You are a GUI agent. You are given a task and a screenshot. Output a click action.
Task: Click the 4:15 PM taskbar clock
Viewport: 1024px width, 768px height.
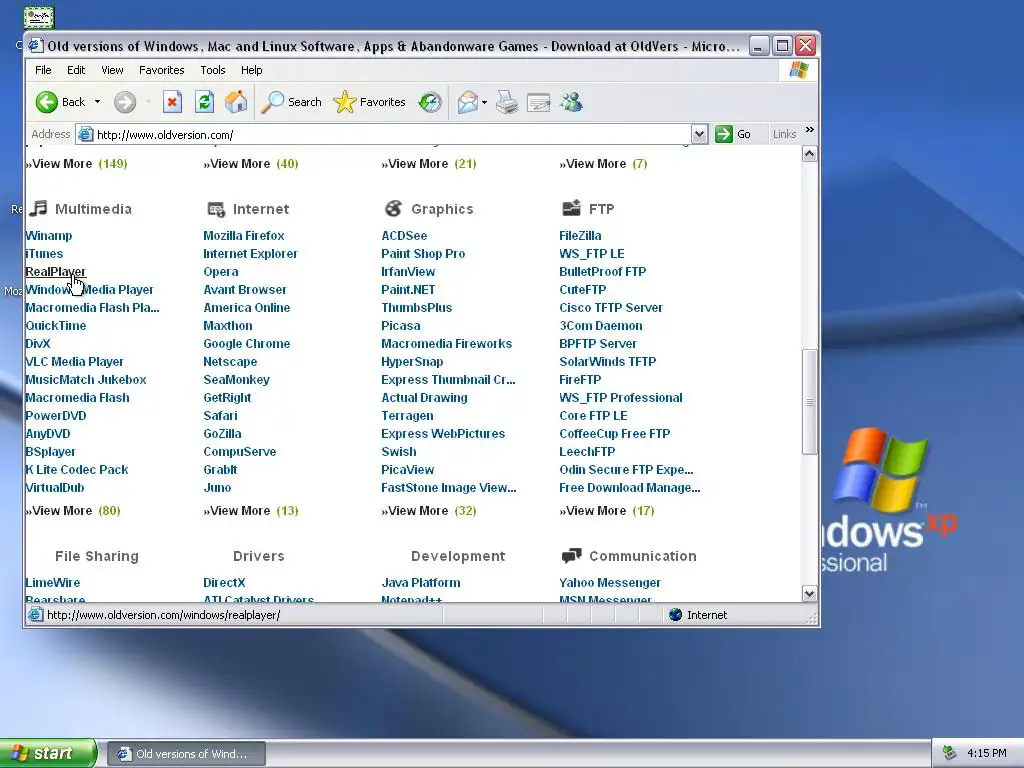point(987,753)
